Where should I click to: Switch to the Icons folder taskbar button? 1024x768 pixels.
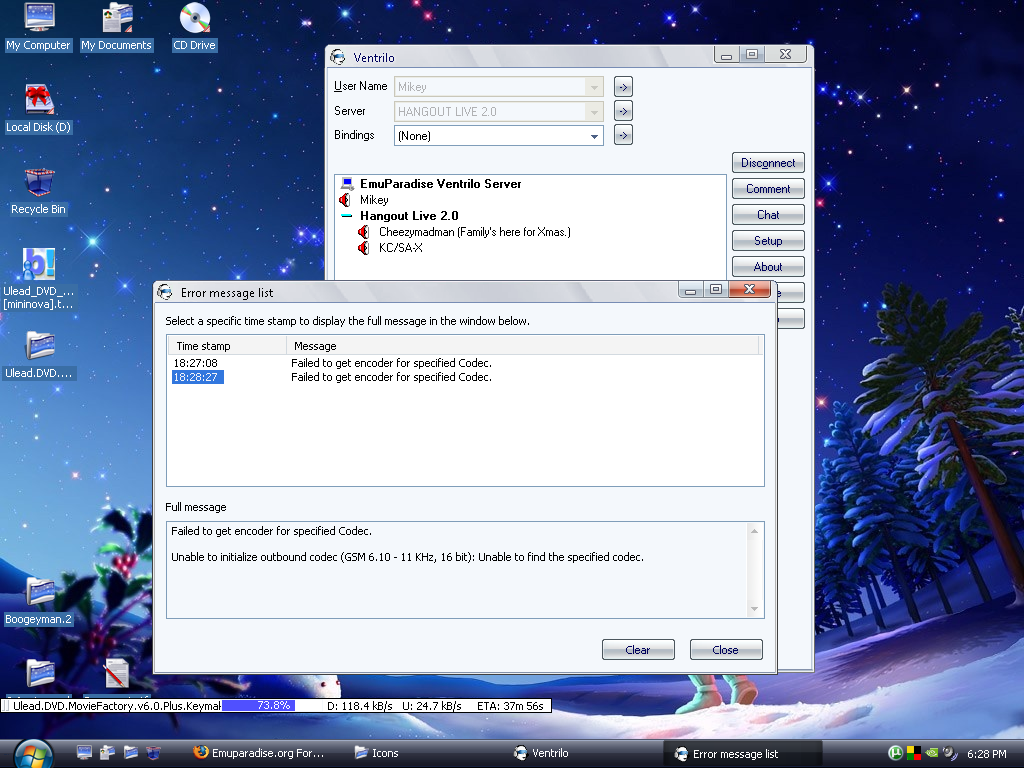tap(377, 753)
